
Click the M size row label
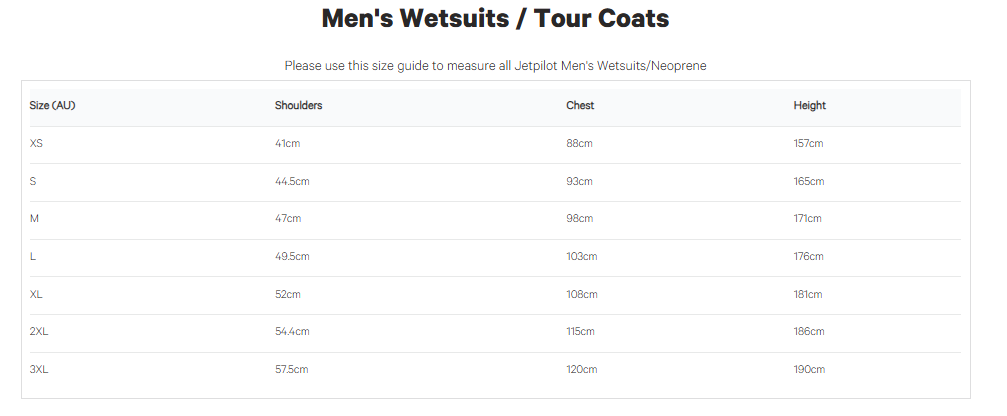coord(34,219)
